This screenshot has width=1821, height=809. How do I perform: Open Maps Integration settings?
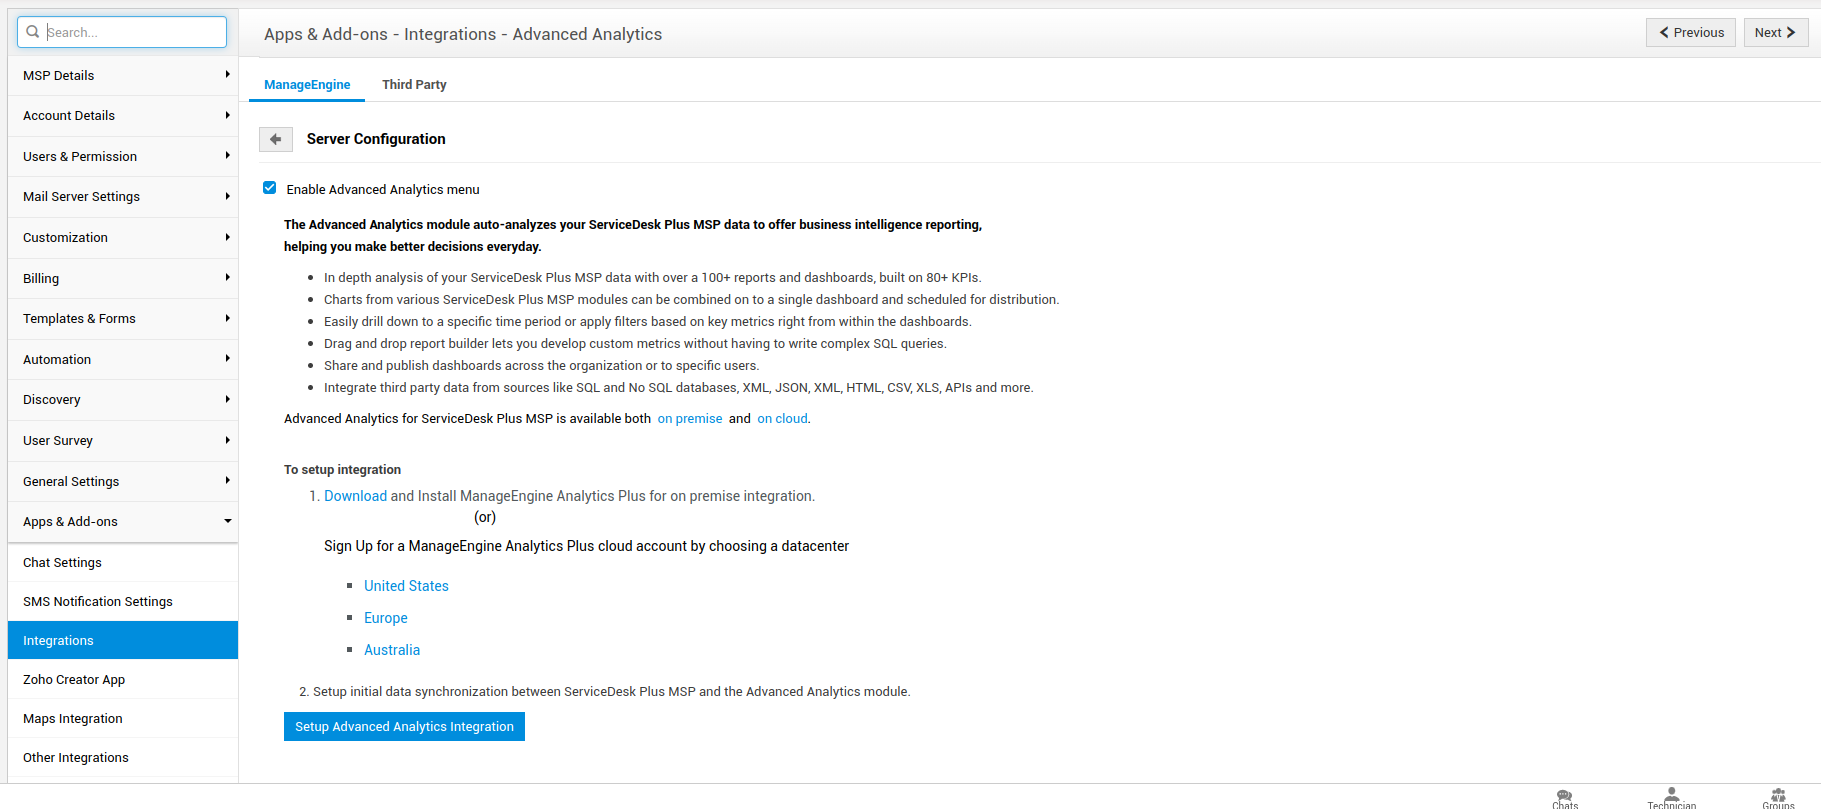(123, 719)
